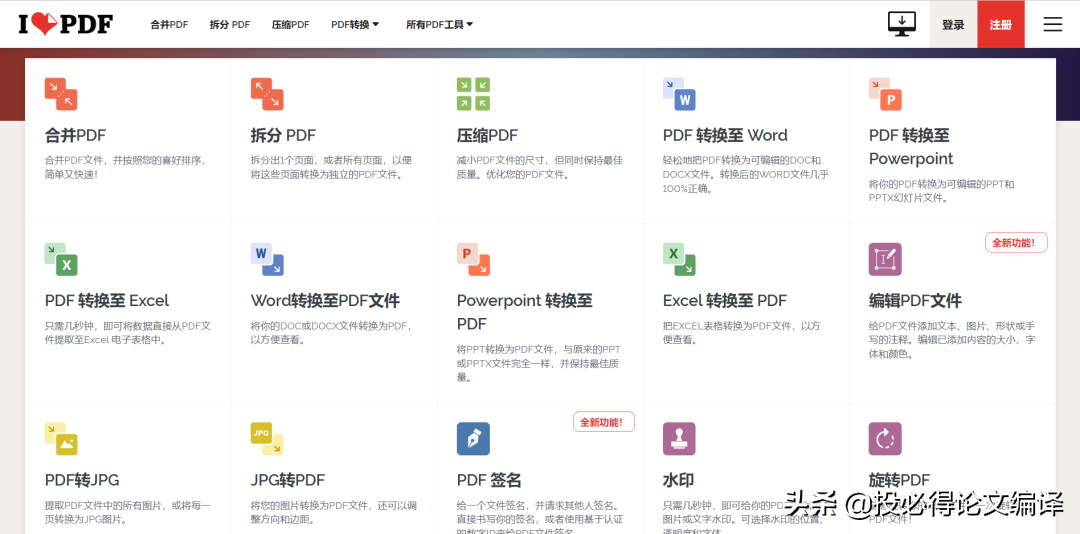Open the Excel 转换至 PDF title
The image size is (1080, 534).
(725, 300)
